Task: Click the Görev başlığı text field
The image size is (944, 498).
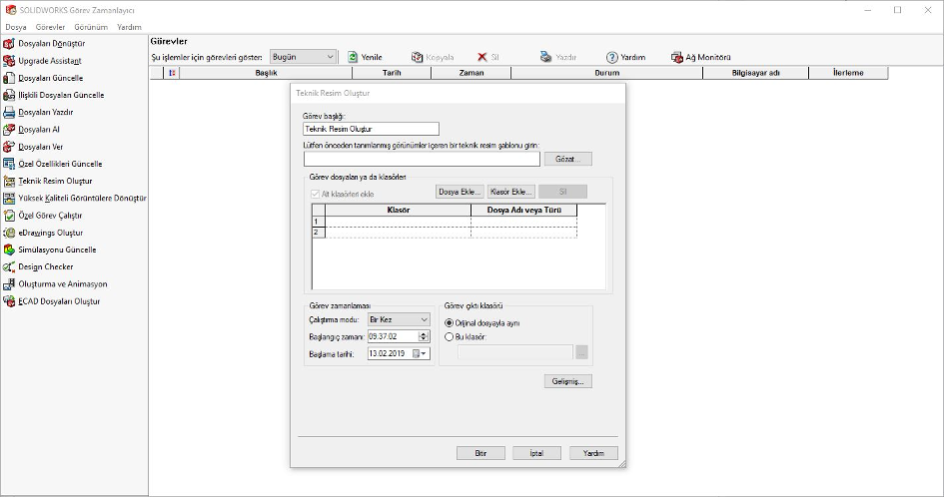Action: point(370,129)
